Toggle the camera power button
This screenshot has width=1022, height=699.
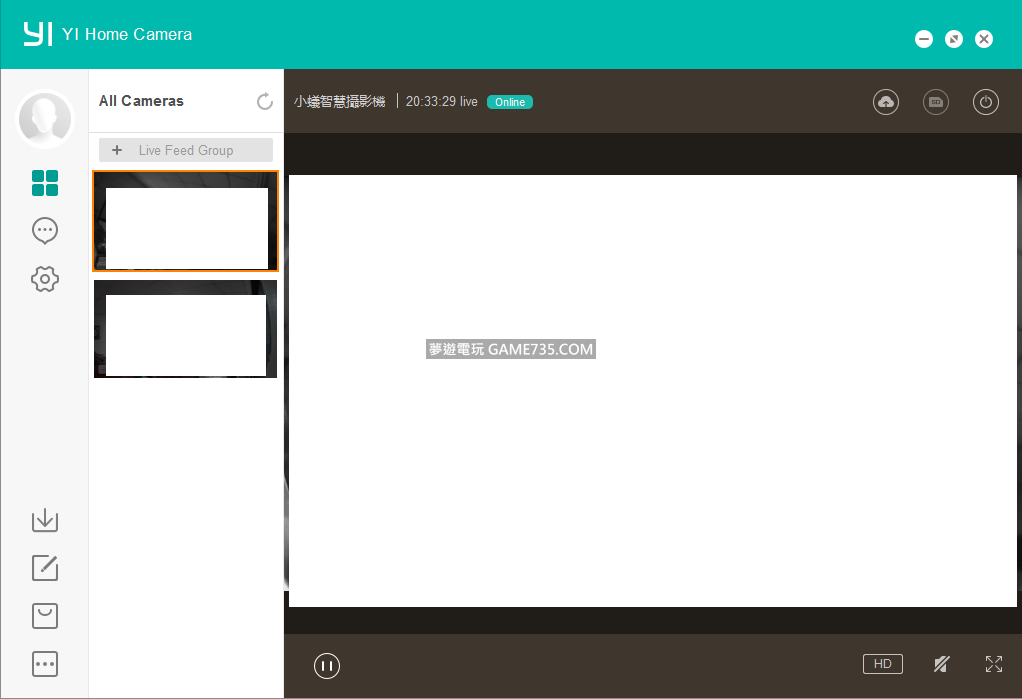click(x=986, y=102)
